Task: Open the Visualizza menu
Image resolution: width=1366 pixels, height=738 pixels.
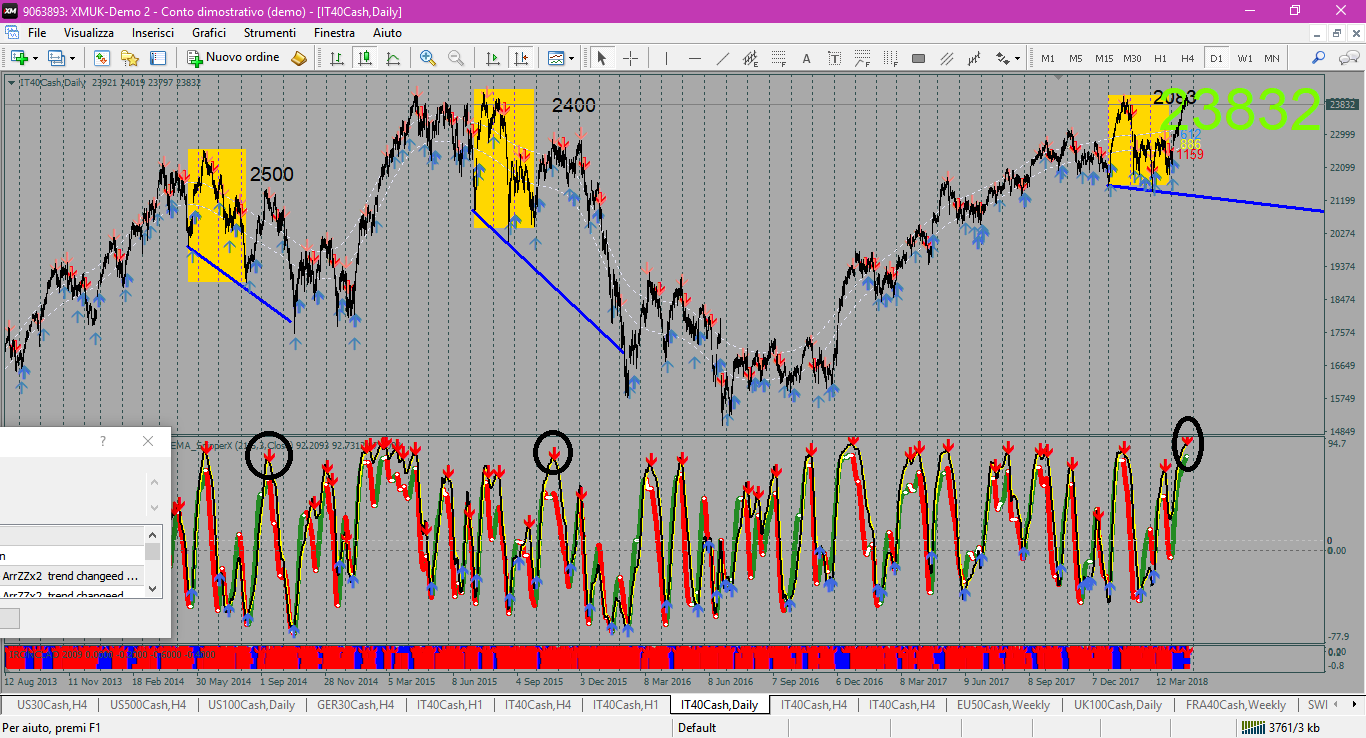Action: 89,33
